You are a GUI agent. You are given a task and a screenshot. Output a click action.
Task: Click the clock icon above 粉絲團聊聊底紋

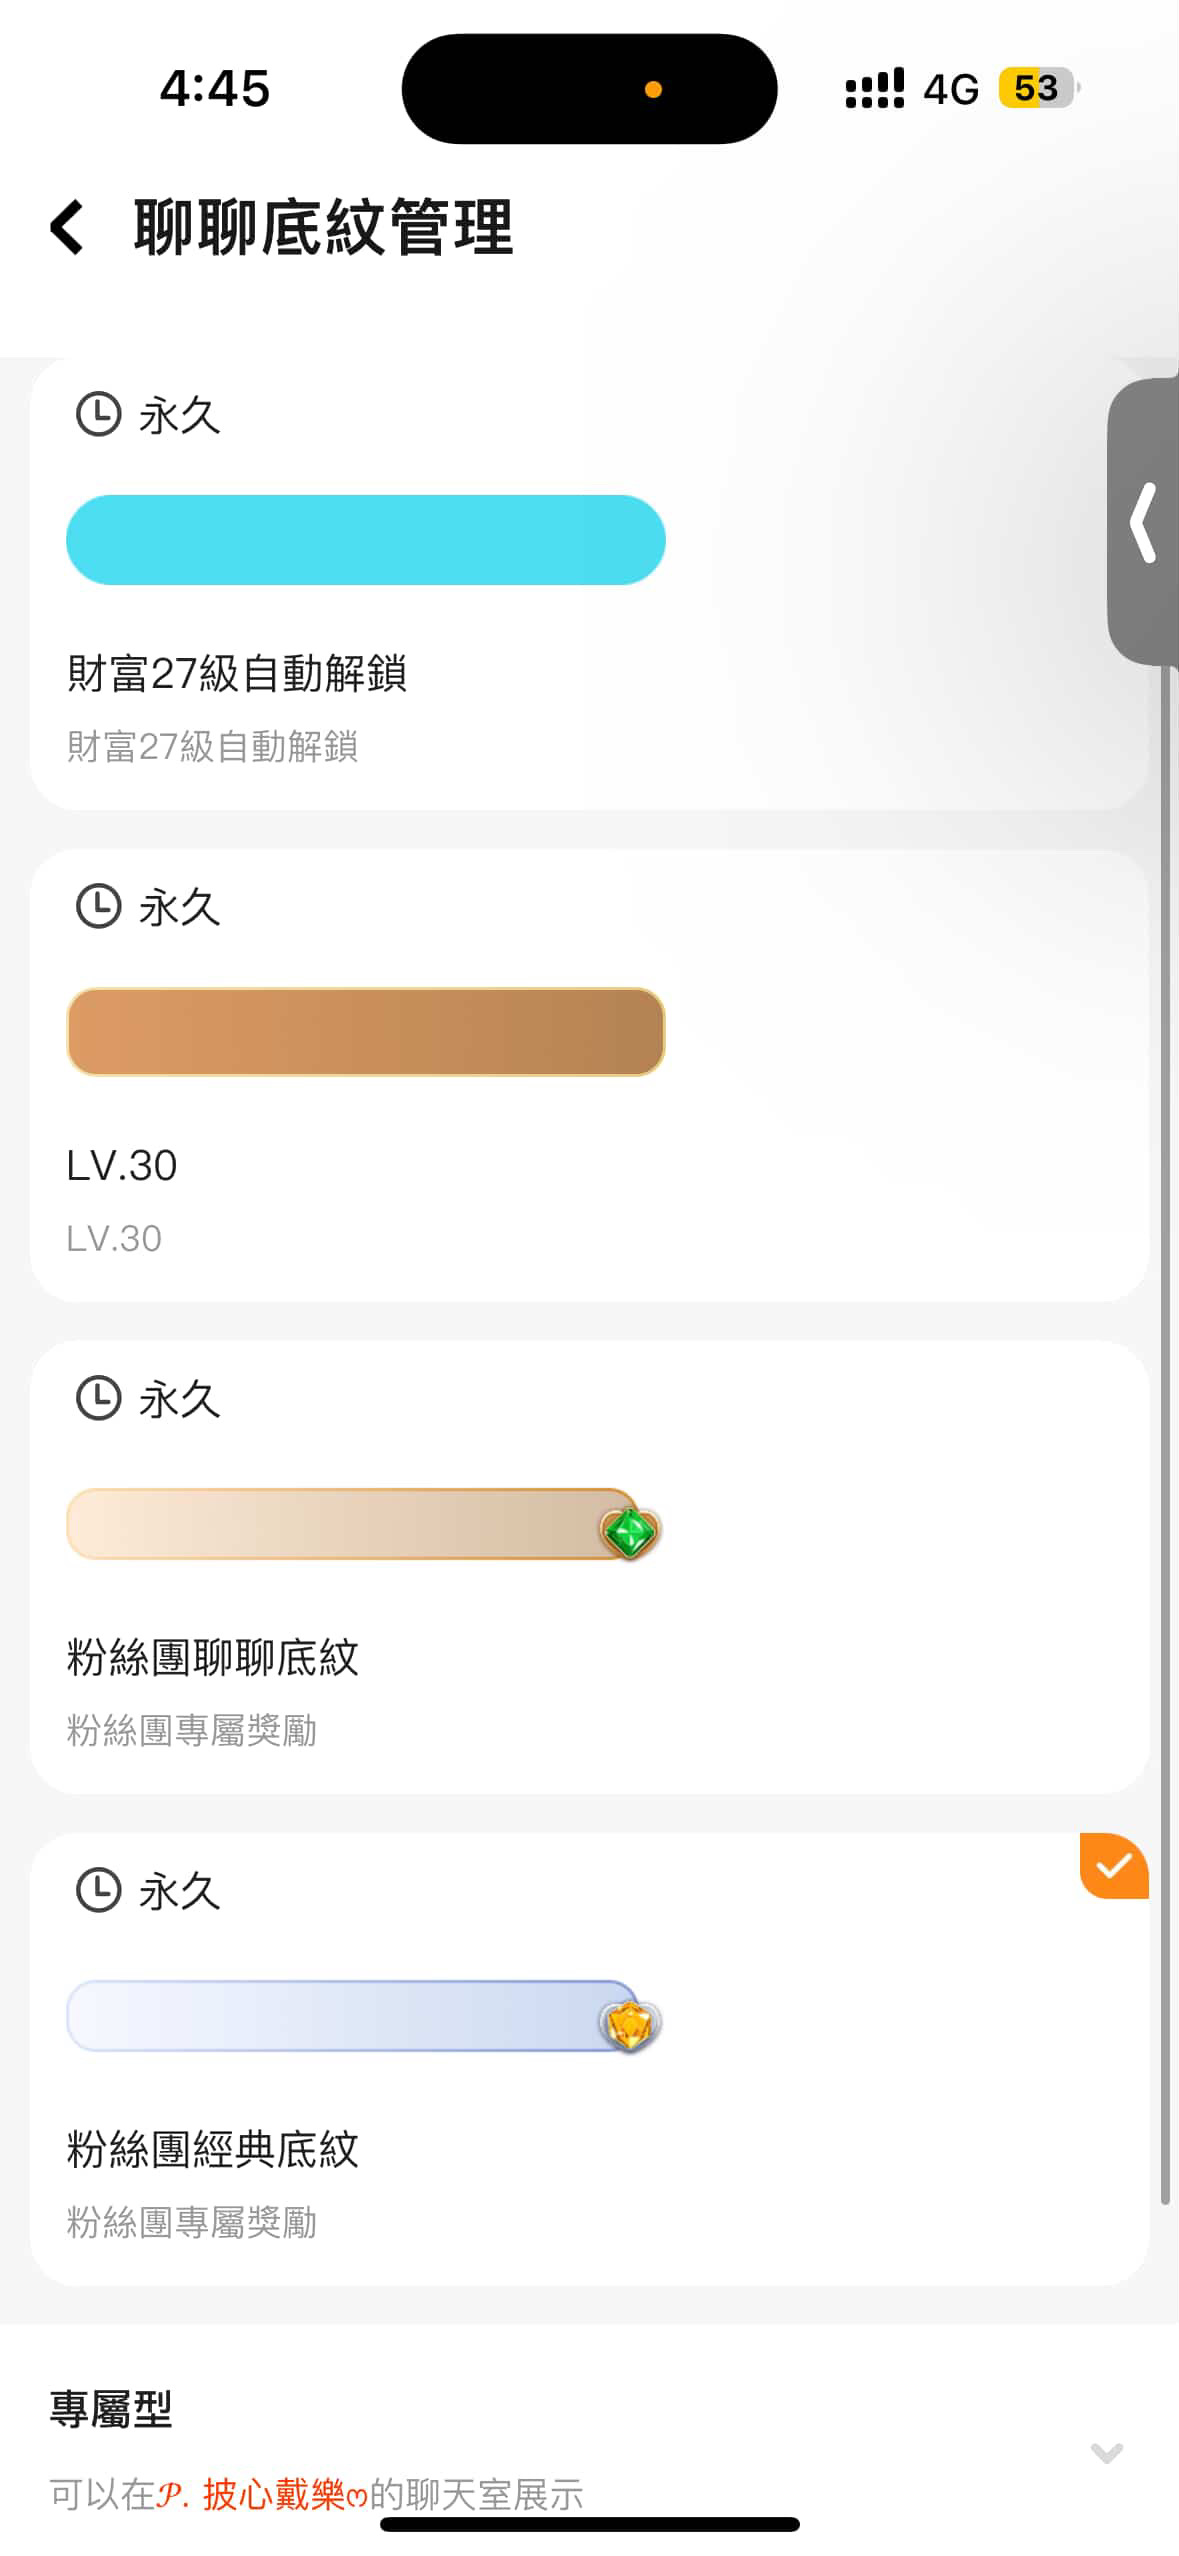tap(98, 1398)
